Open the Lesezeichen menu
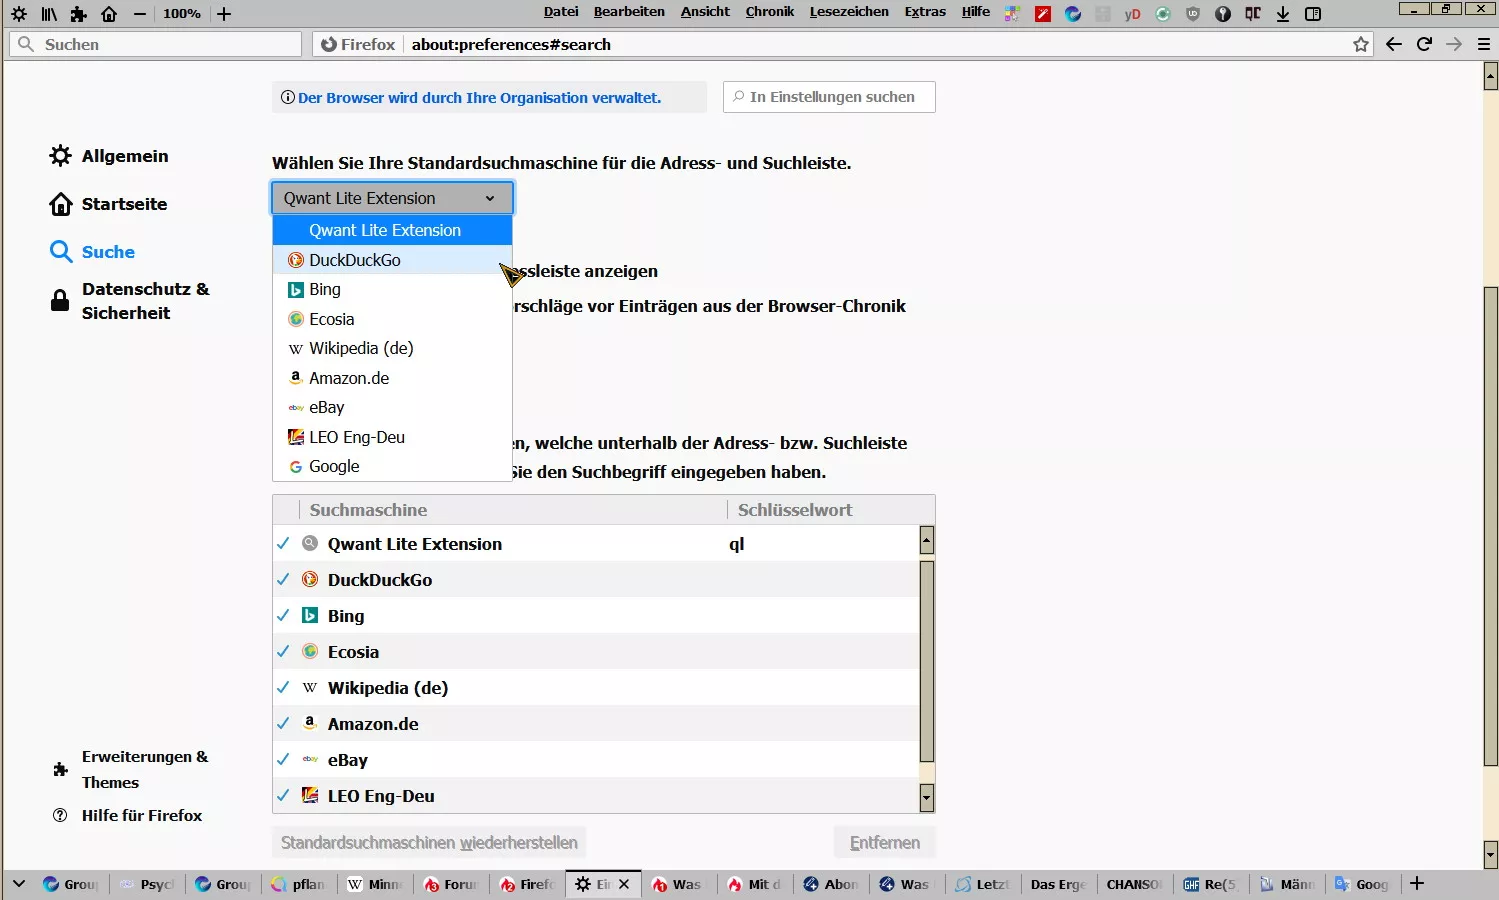The height and width of the screenshot is (900, 1499). pos(849,12)
